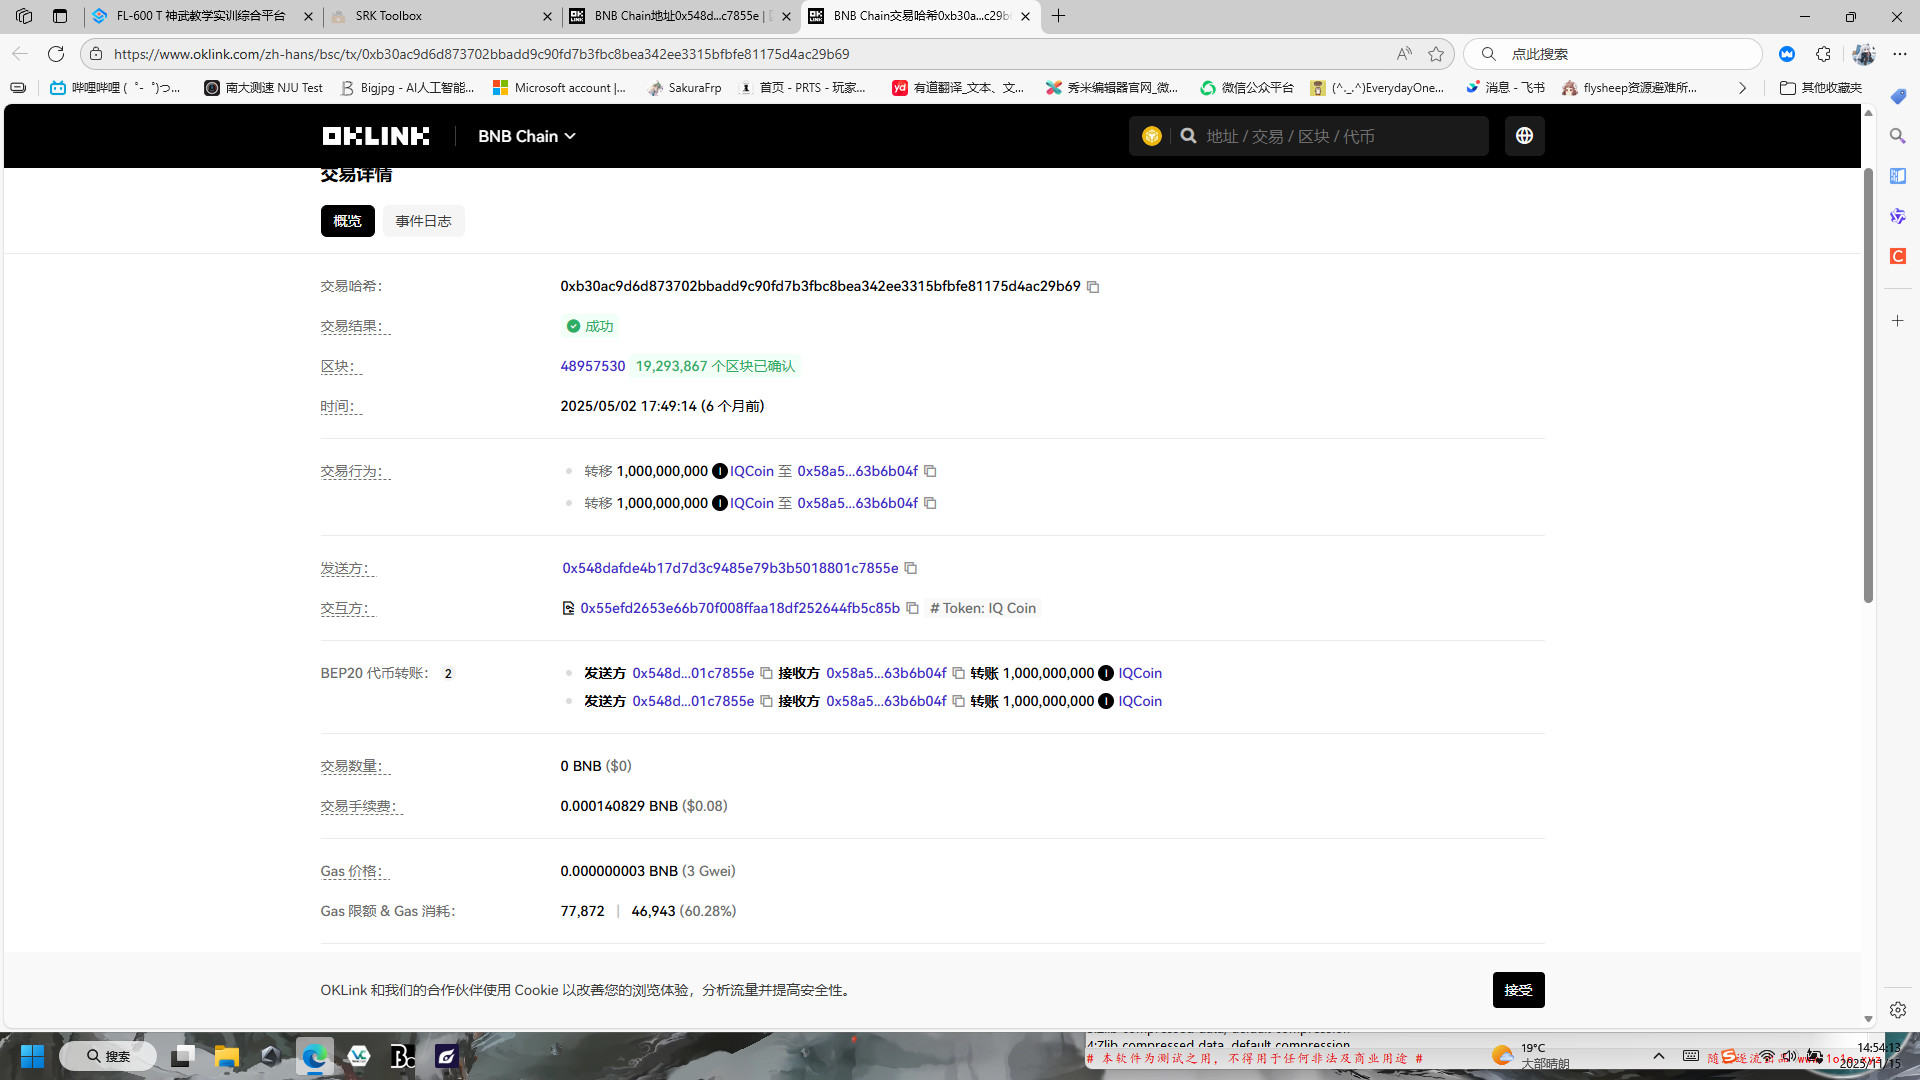Copy the transaction hash with copy icon
This screenshot has height=1080, width=1920.
click(1093, 287)
